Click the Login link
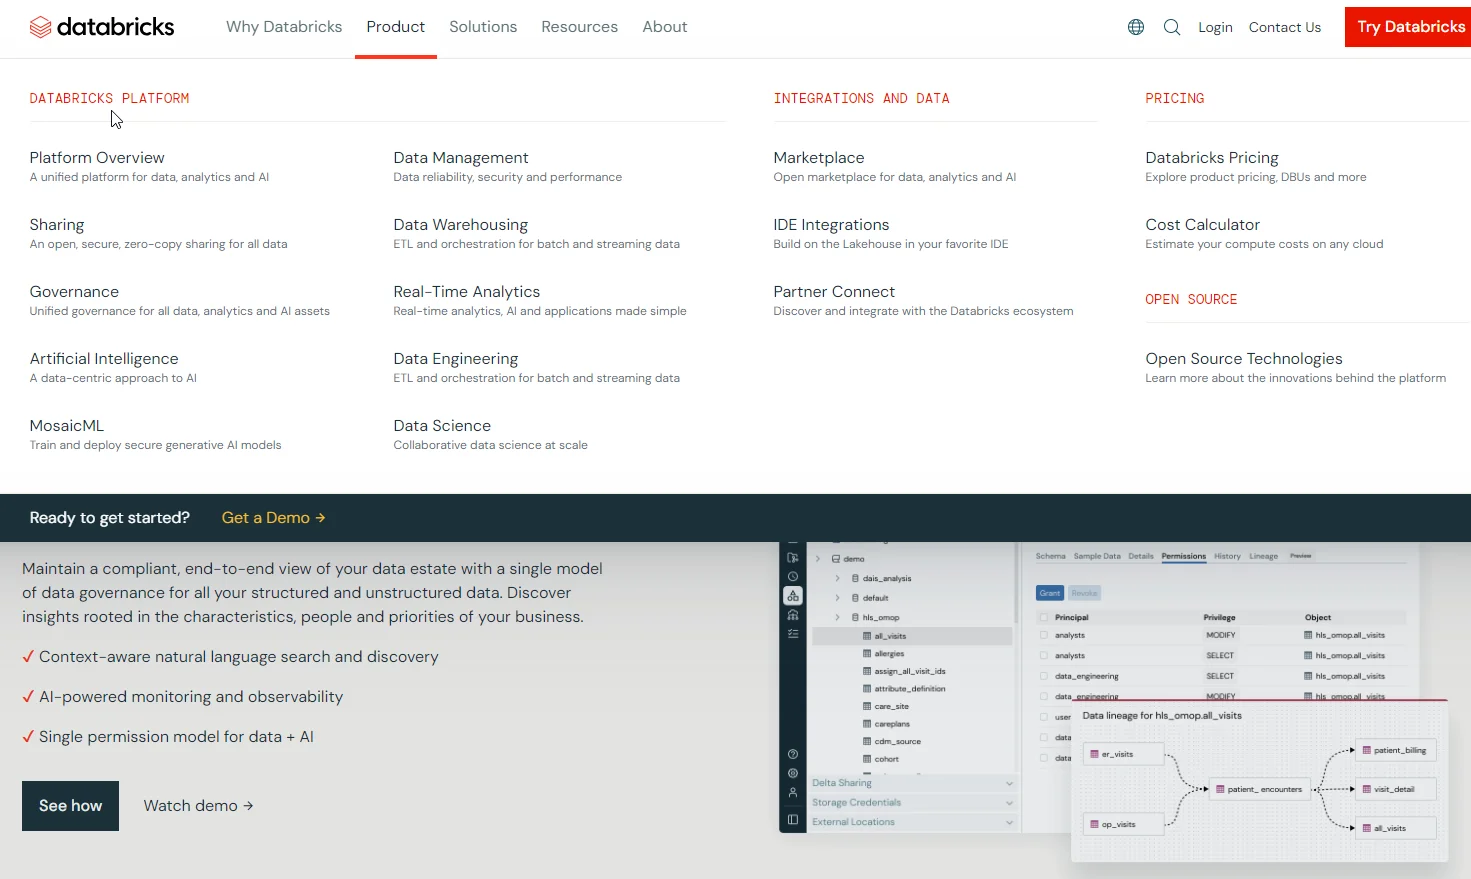The image size is (1471, 879). pyautogui.click(x=1215, y=27)
